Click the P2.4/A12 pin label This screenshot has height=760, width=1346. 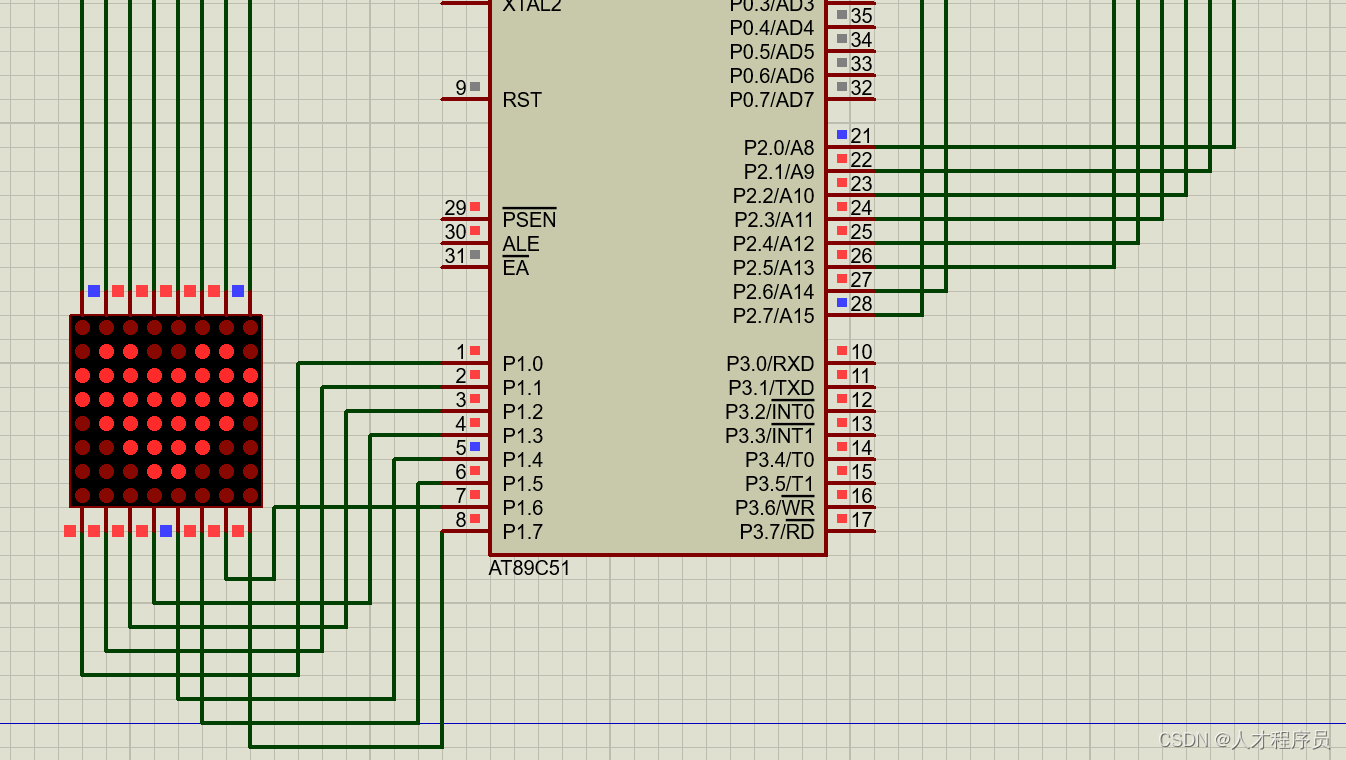pos(774,244)
